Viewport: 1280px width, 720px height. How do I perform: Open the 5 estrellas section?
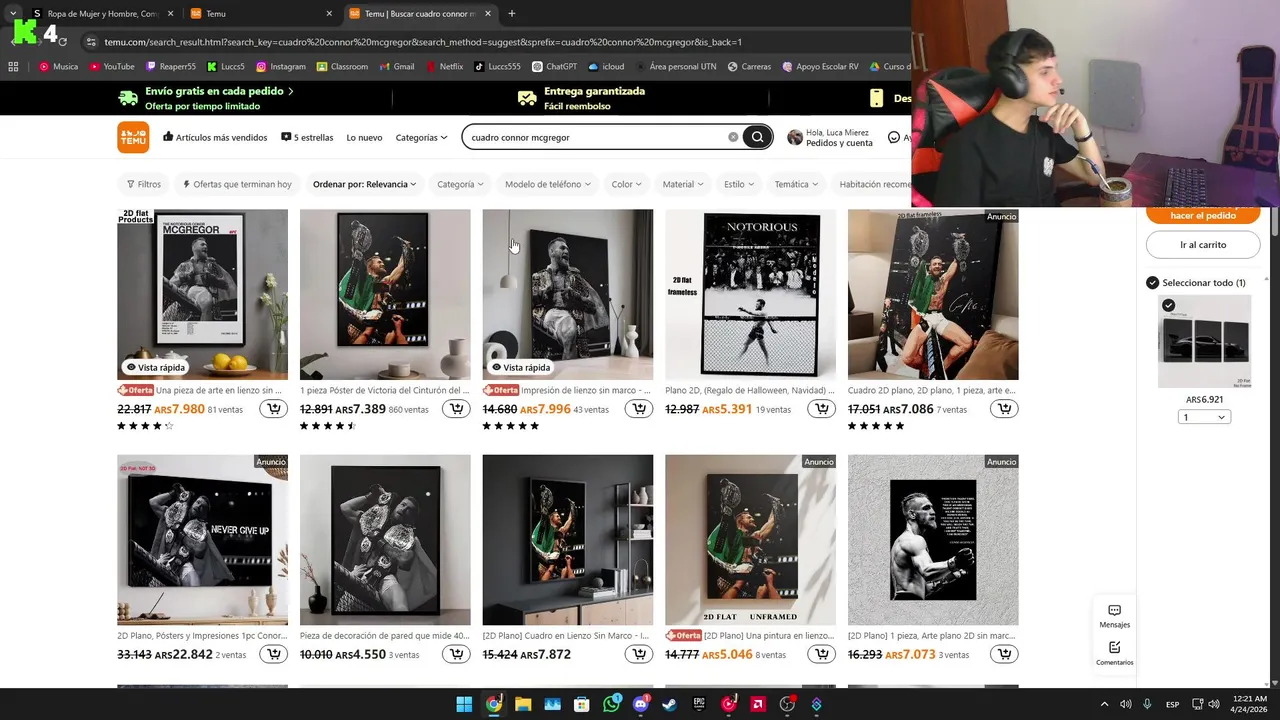click(x=307, y=137)
